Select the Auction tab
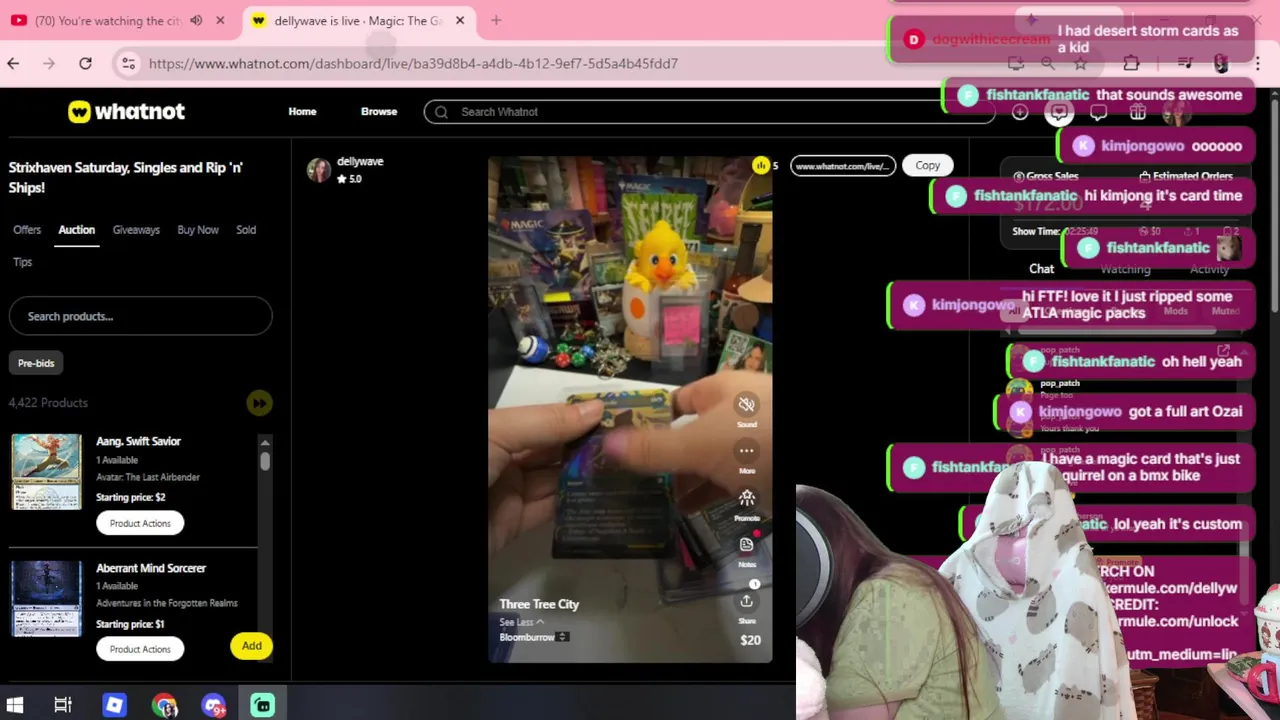Viewport: 1280px width, 720px height. (x=76, y=230)
